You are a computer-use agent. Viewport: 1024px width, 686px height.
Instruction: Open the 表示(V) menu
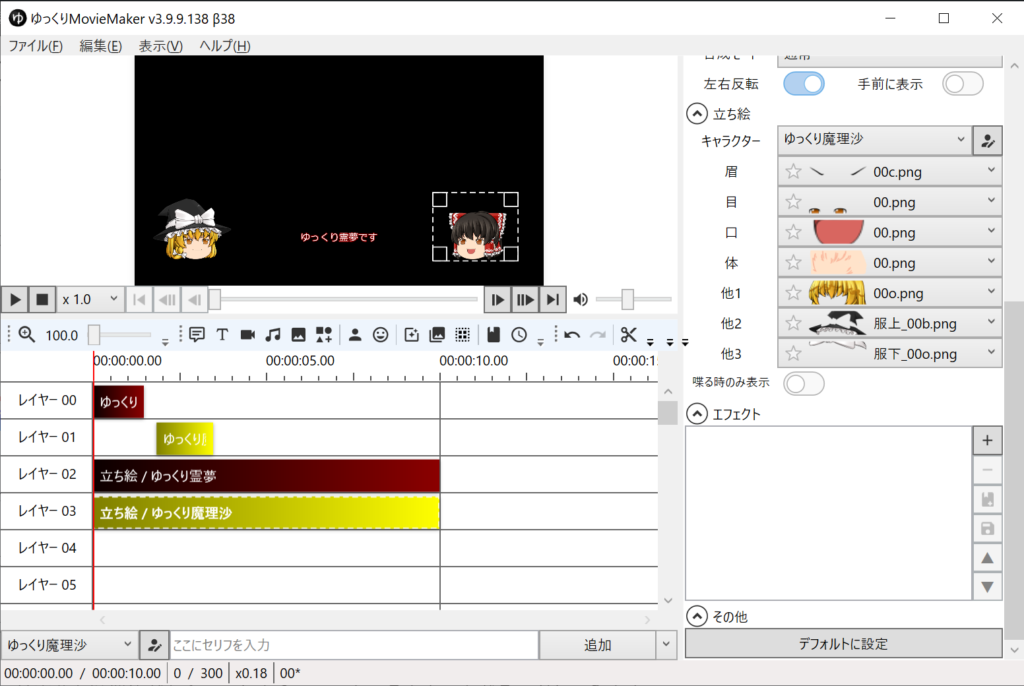[161, 46]
